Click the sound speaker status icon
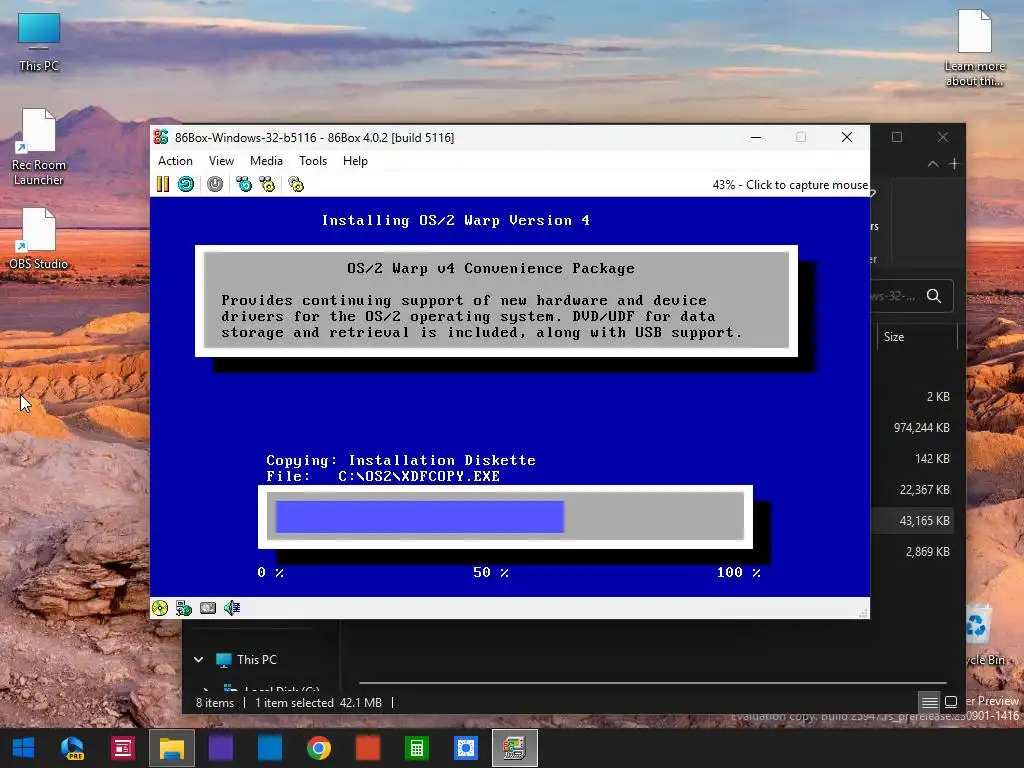The height and width of the screenshot is (768, 1024). pyautogui.click(x=232, y=609)
